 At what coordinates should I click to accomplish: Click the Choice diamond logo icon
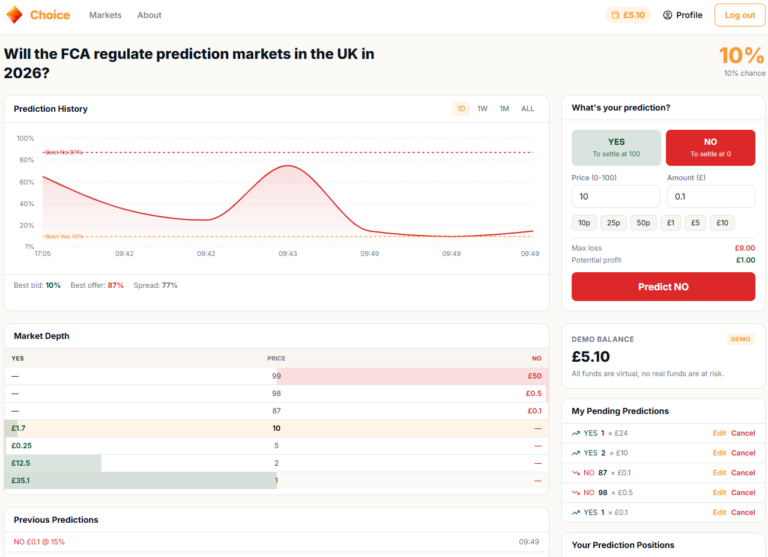(14, 15)
